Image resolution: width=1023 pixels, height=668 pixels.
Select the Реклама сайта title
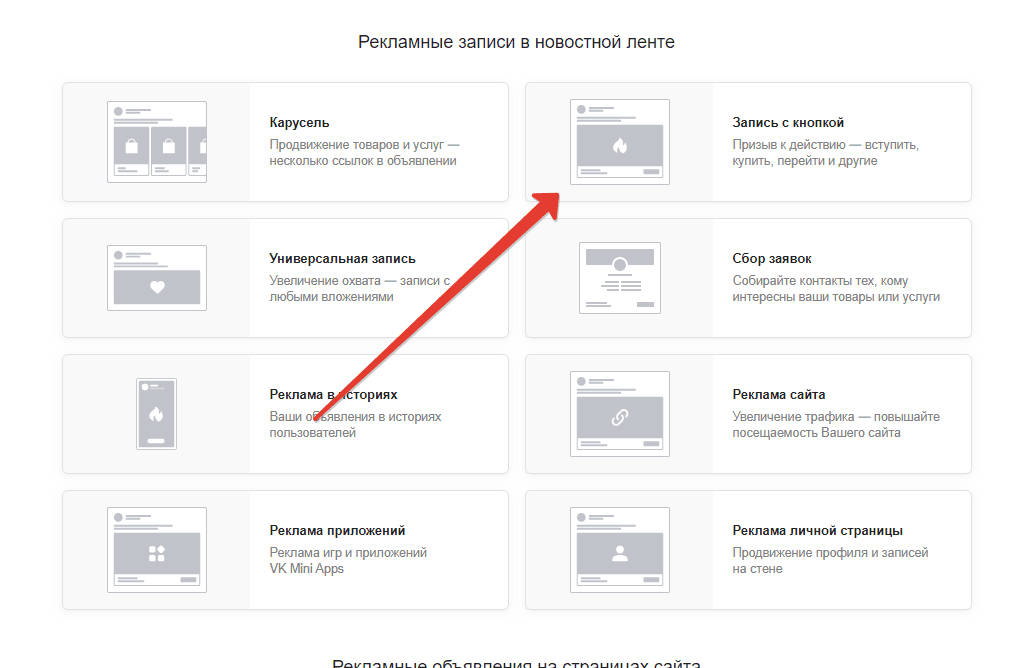[779, 395]
